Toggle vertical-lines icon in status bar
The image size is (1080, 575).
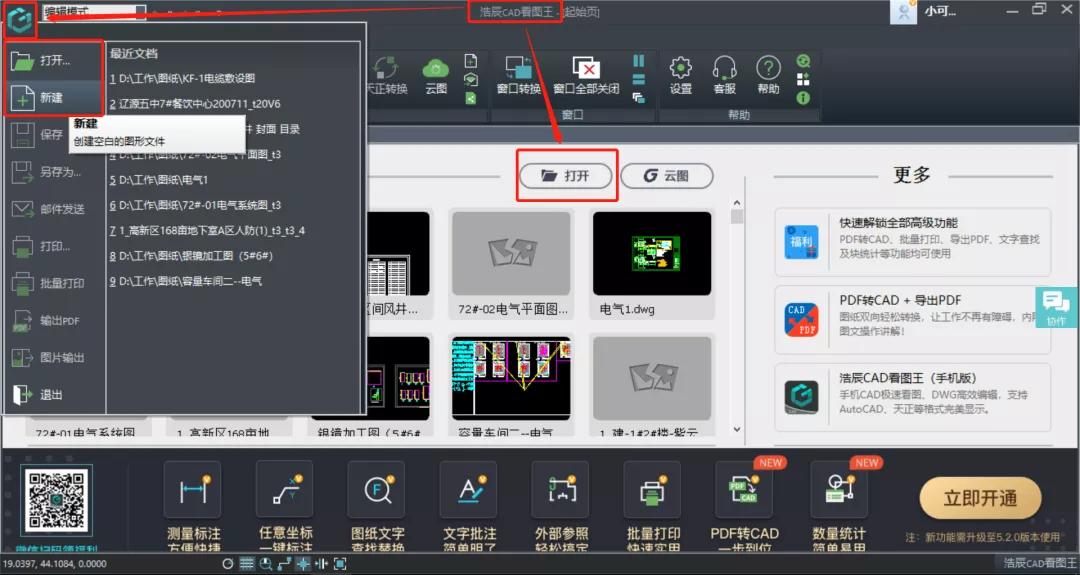click(321, 564)
